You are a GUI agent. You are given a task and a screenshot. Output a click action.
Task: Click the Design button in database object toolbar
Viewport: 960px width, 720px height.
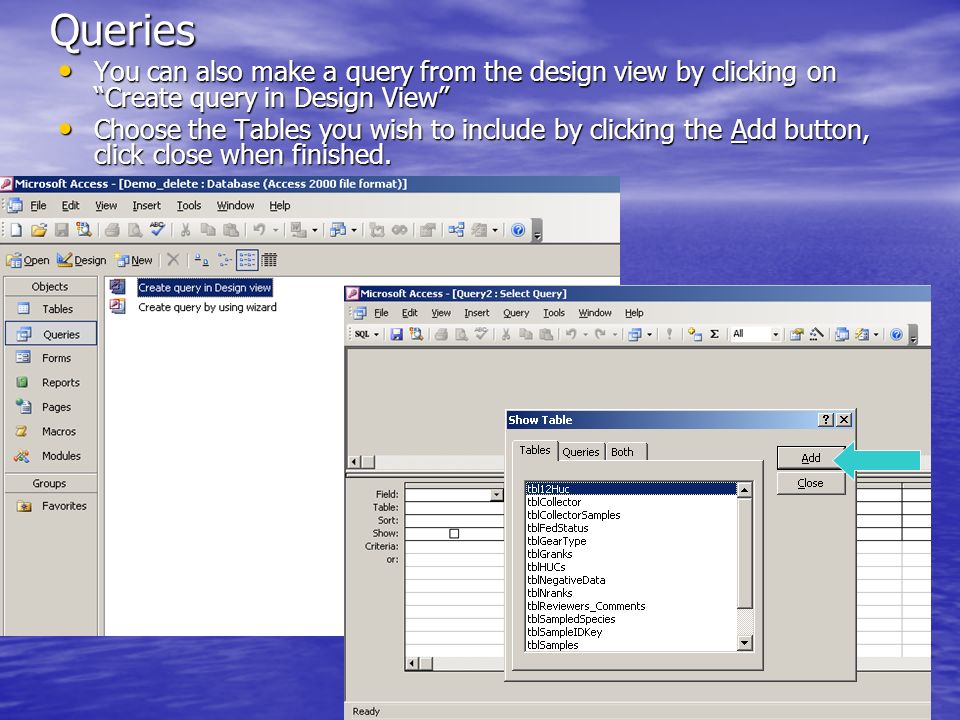[81, 260]
